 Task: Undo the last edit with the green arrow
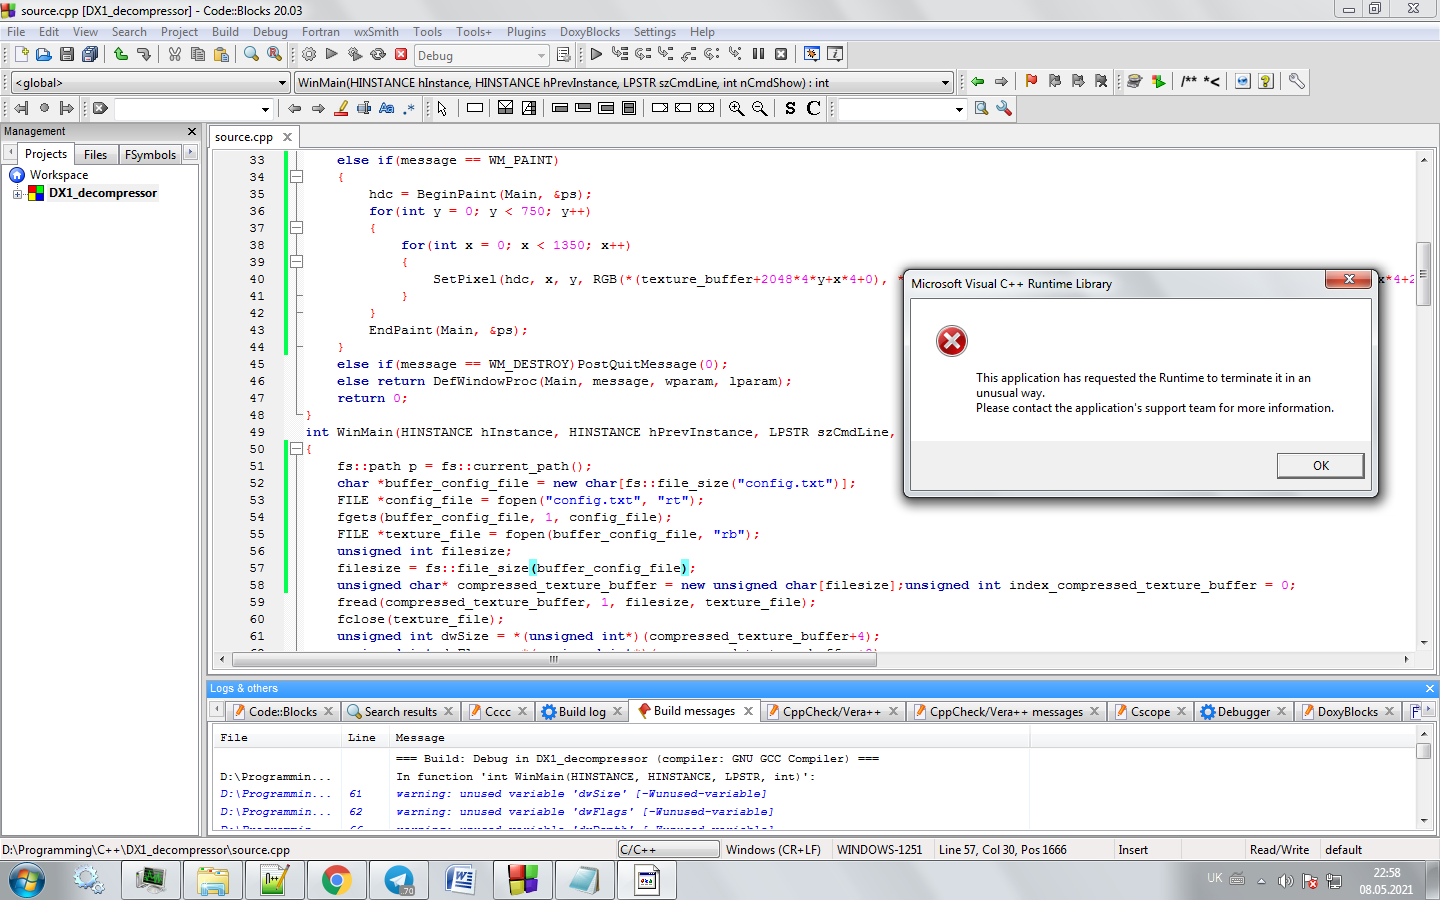(x=120, y=54)
